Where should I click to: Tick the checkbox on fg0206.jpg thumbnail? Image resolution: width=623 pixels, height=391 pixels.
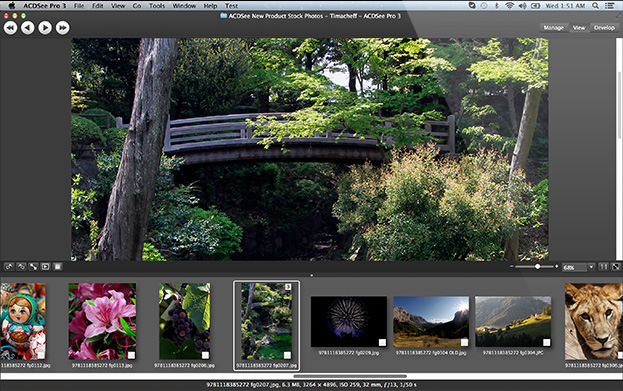[205, 355]
